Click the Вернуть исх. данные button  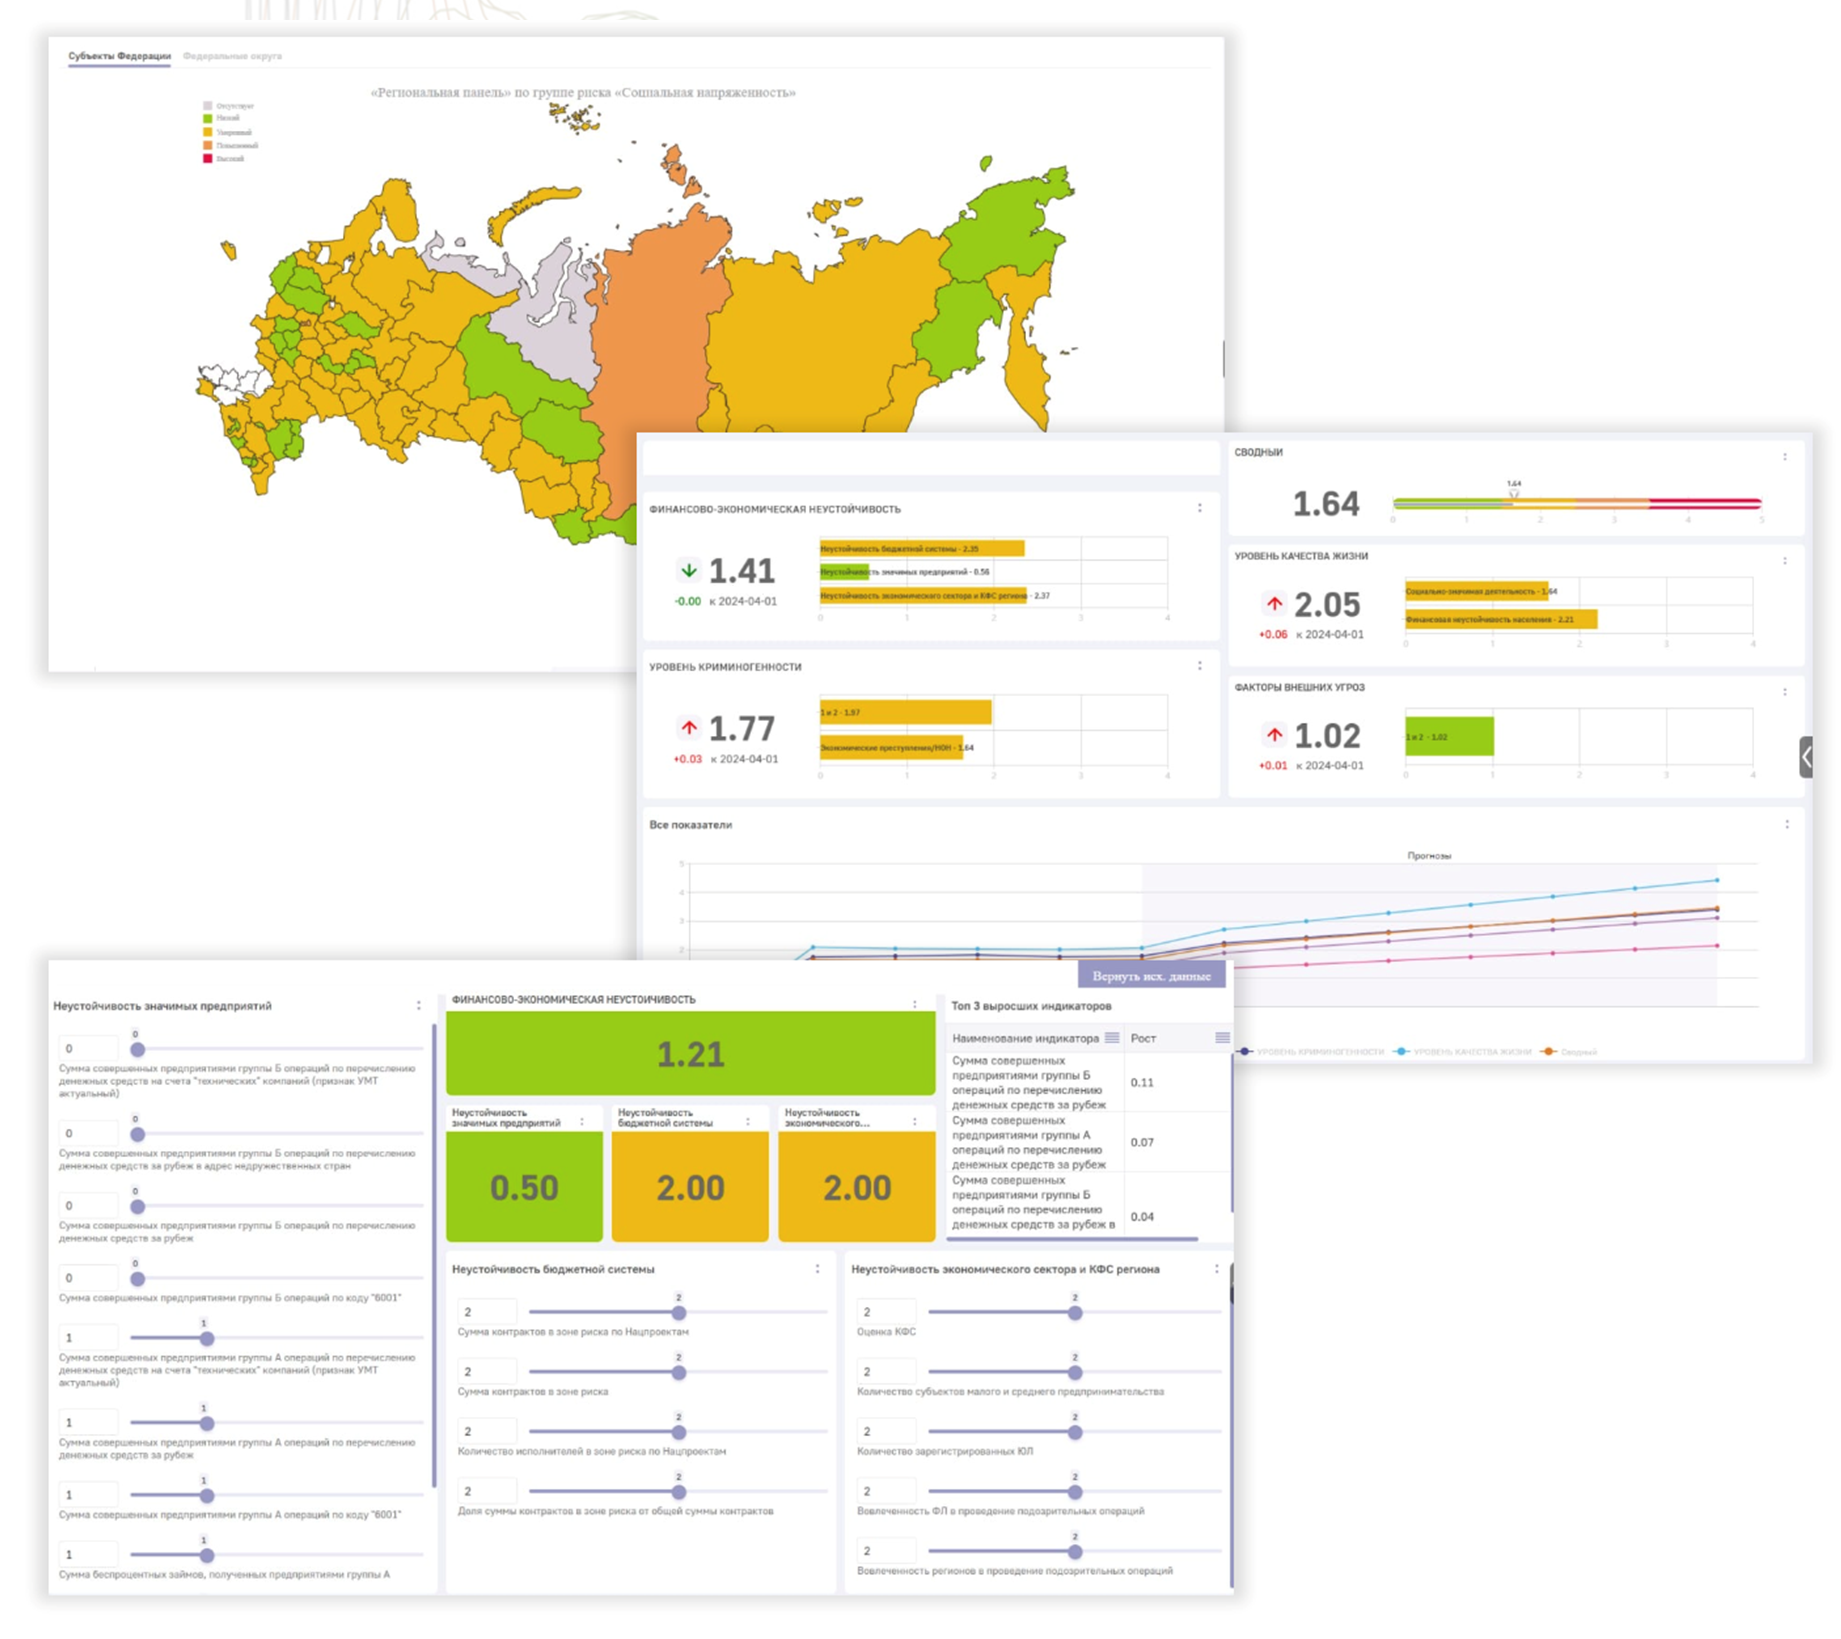pyautogui.click(x=1151, y=976)
